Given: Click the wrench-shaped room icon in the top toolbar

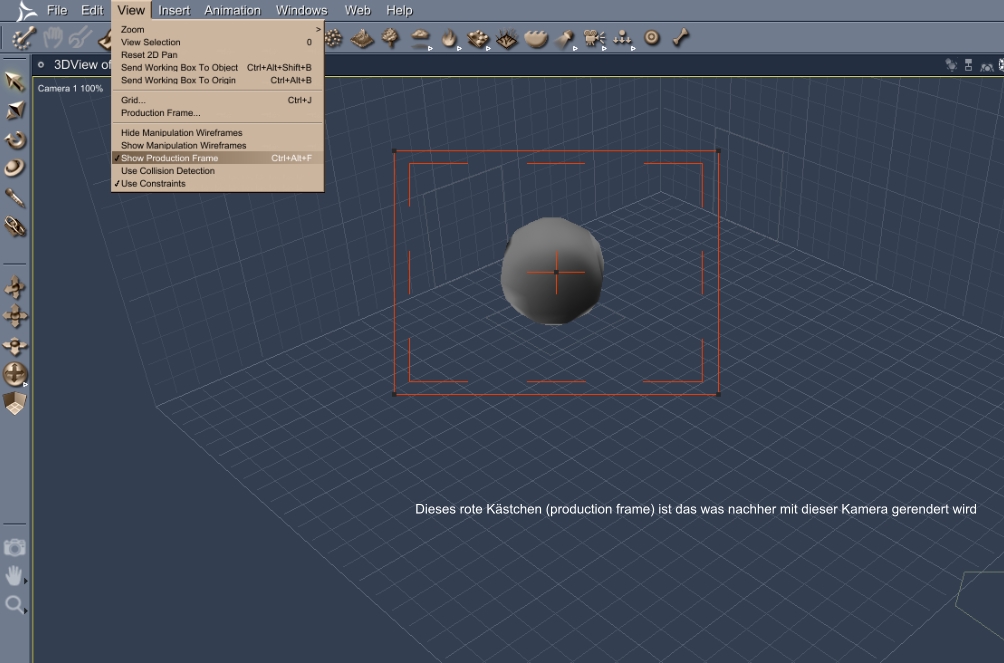Looking at the screenshot, I should click(x=80, y=38).
